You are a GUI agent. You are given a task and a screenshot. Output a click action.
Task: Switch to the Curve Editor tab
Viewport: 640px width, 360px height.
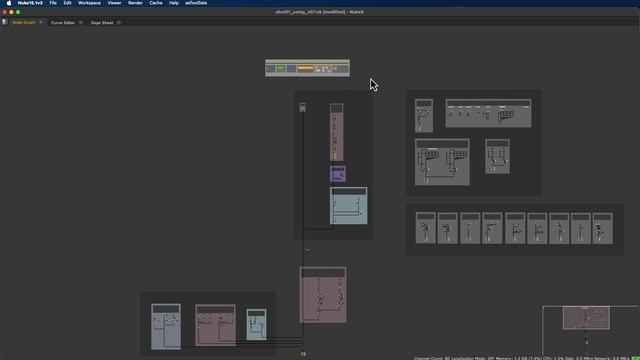(63, 22)
